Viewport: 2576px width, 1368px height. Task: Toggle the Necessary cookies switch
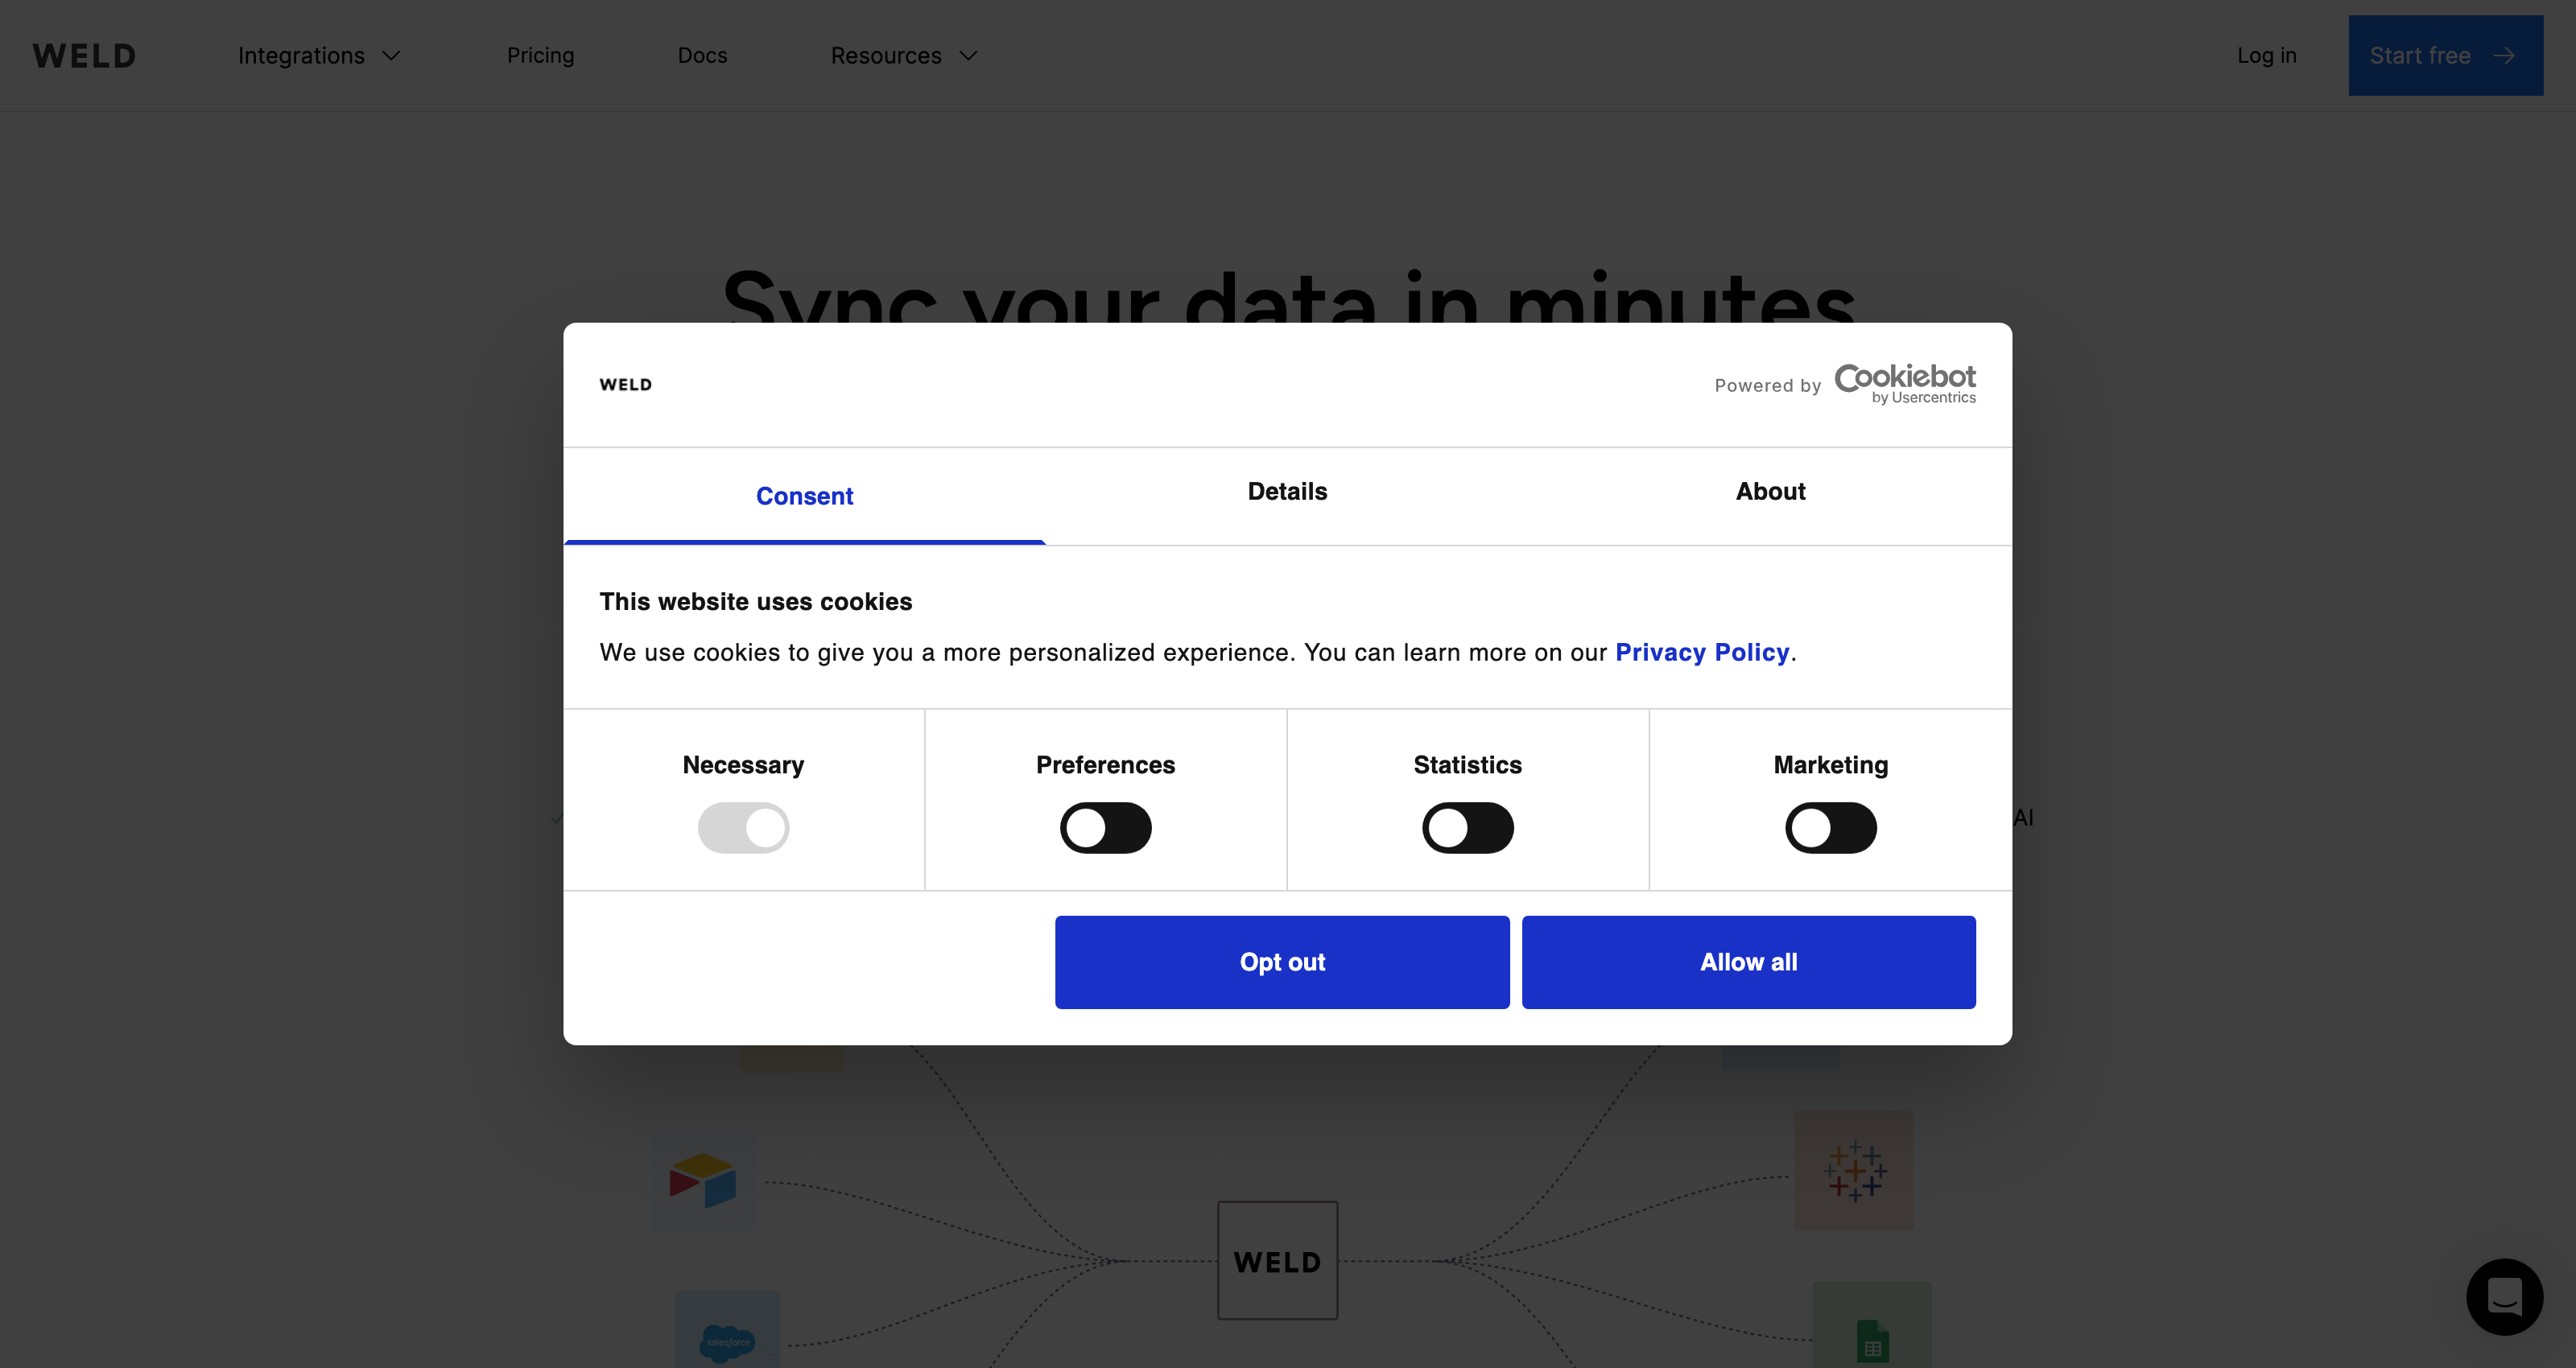pyautogui.click(x=743, y=828)
